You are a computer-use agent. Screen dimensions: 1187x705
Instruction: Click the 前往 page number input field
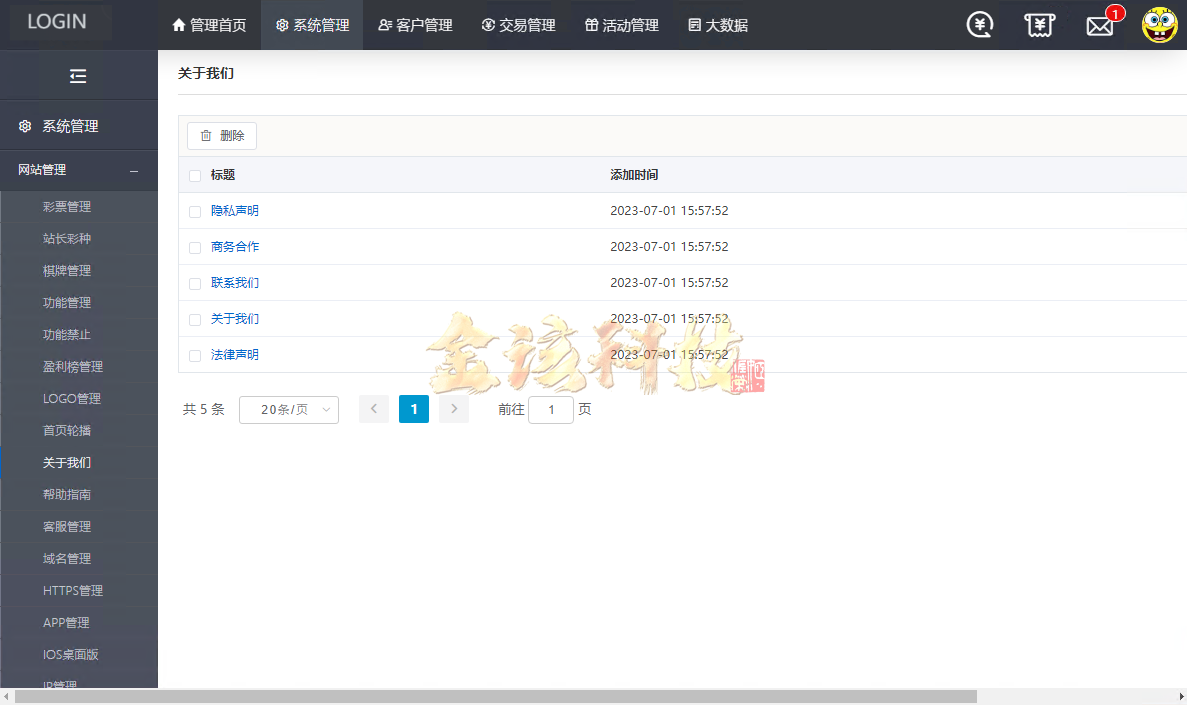pyautogui.click(x=551, y=410)
